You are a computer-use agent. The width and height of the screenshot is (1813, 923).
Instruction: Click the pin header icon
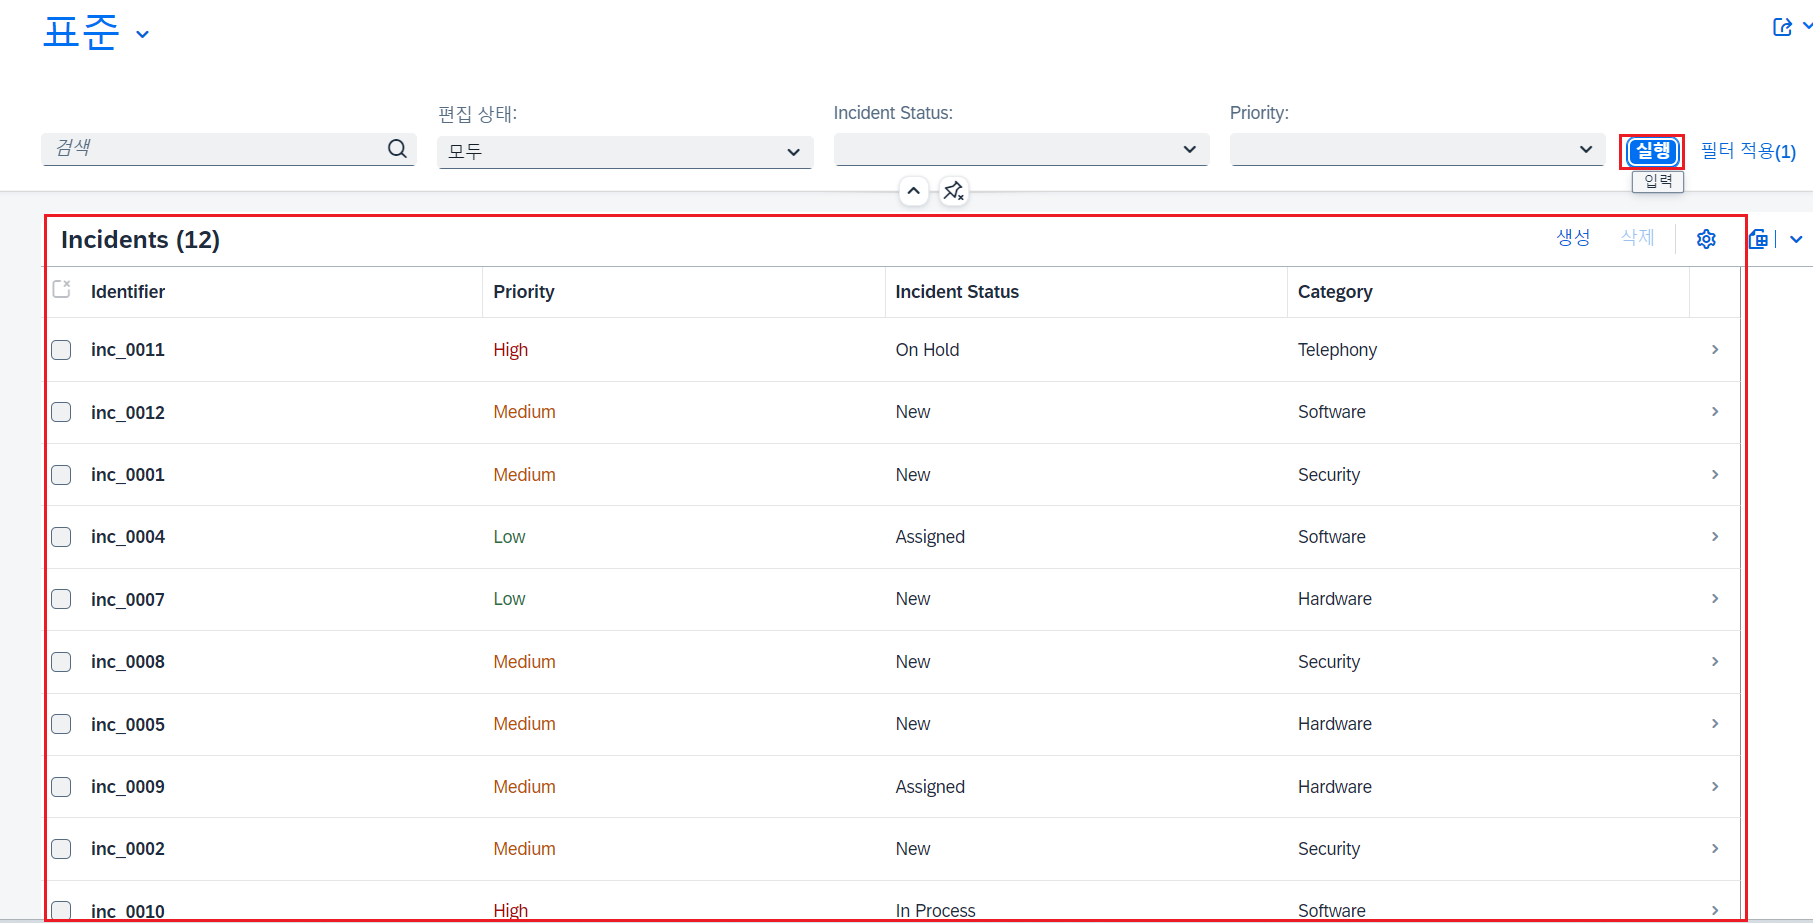[954, 190]
